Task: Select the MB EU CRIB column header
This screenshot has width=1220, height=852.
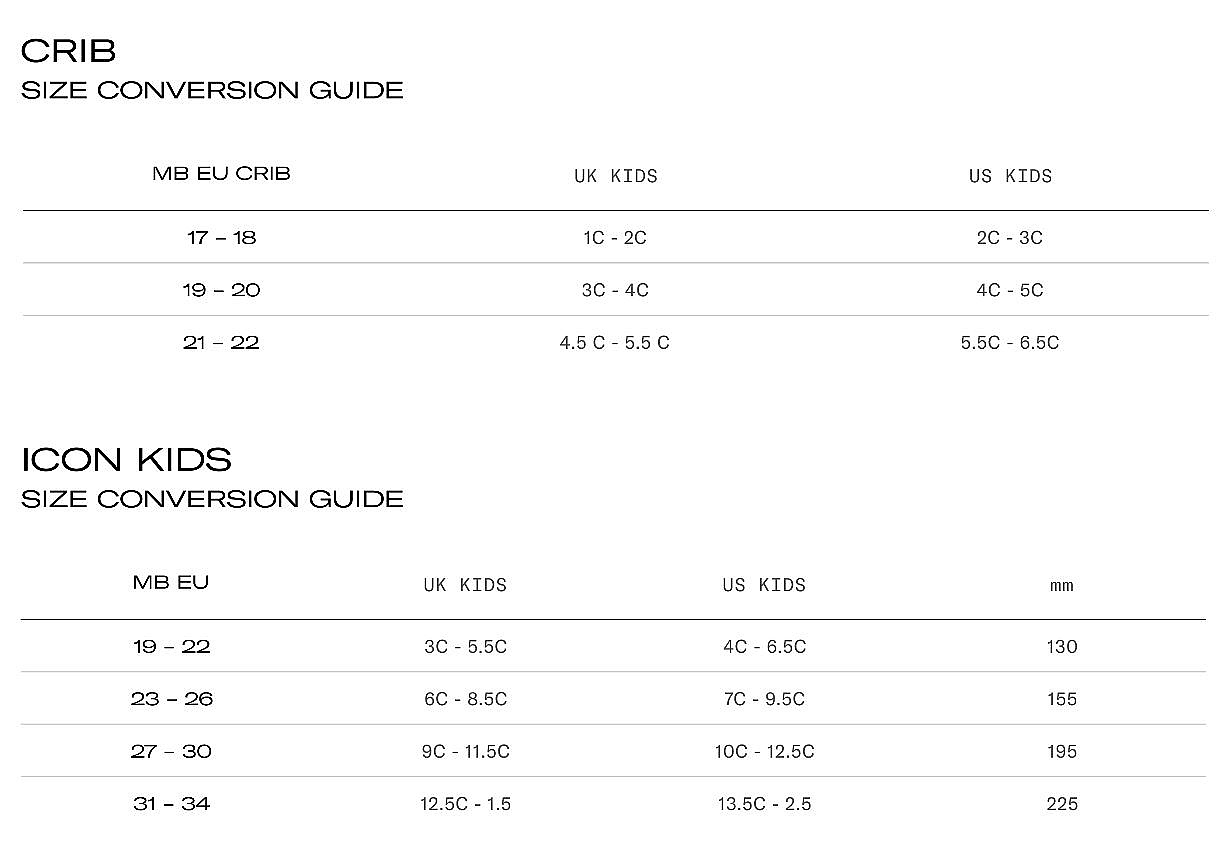Action: pyautogui.click(x=221, y=174)
